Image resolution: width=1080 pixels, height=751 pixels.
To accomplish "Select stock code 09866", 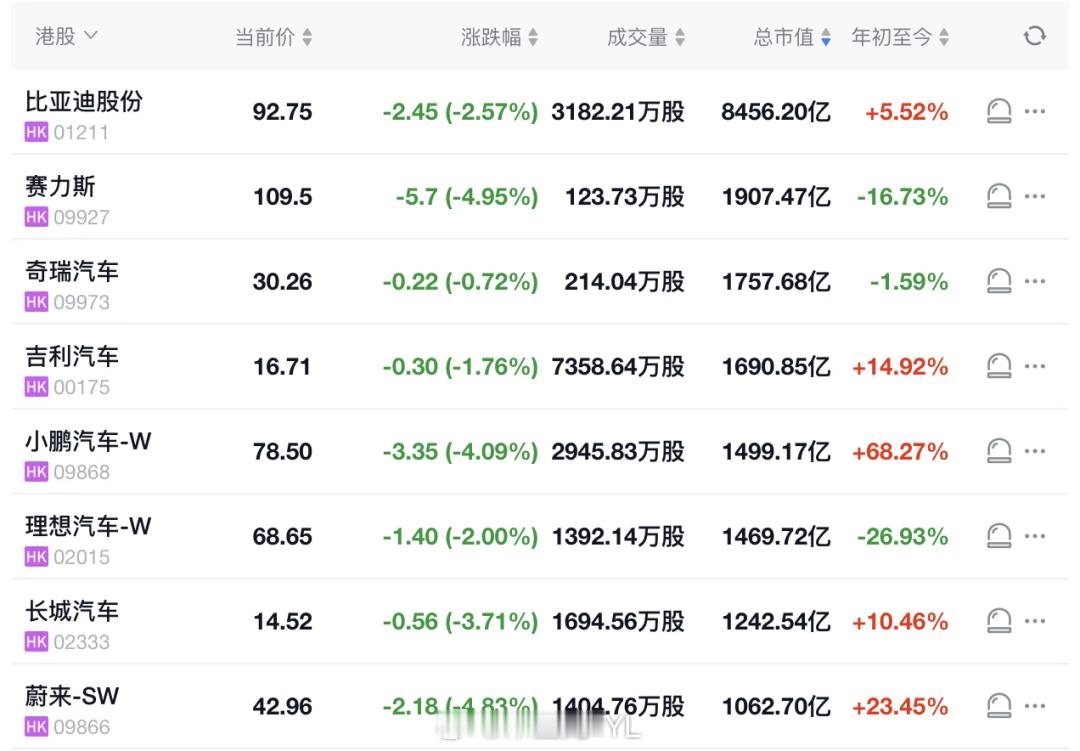I will coord(81,727).
